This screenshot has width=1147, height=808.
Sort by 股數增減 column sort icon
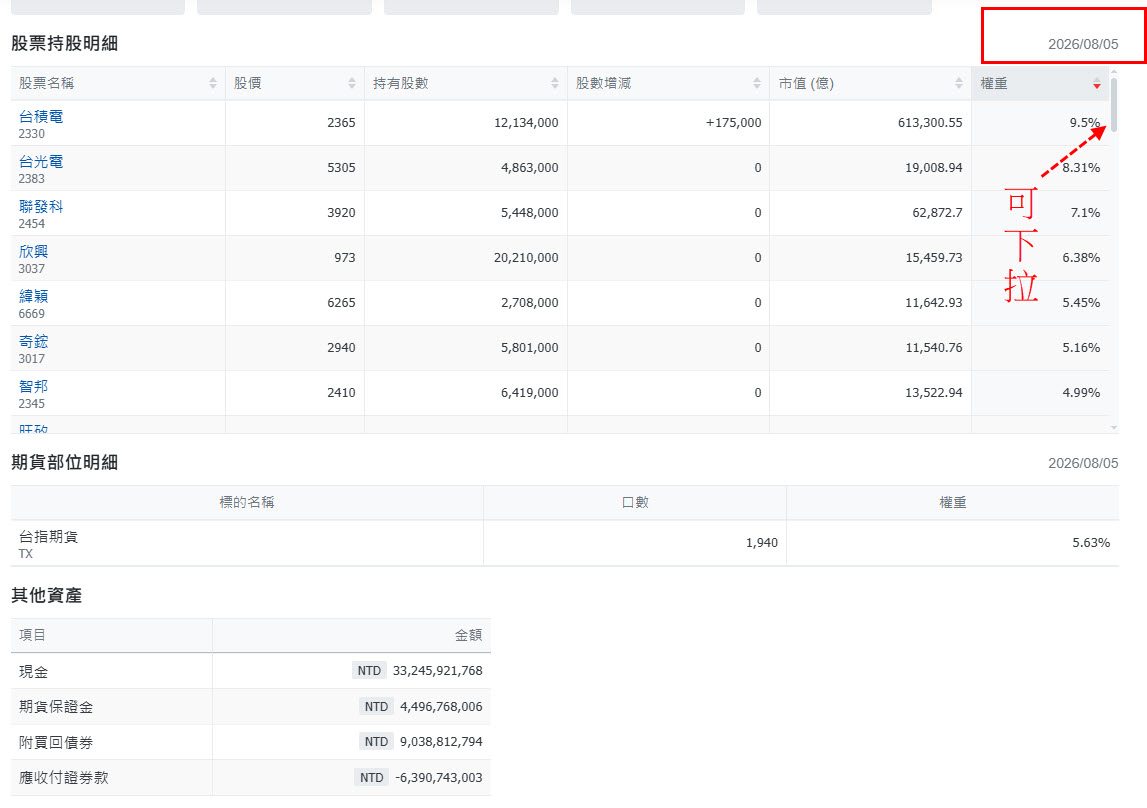756,83
